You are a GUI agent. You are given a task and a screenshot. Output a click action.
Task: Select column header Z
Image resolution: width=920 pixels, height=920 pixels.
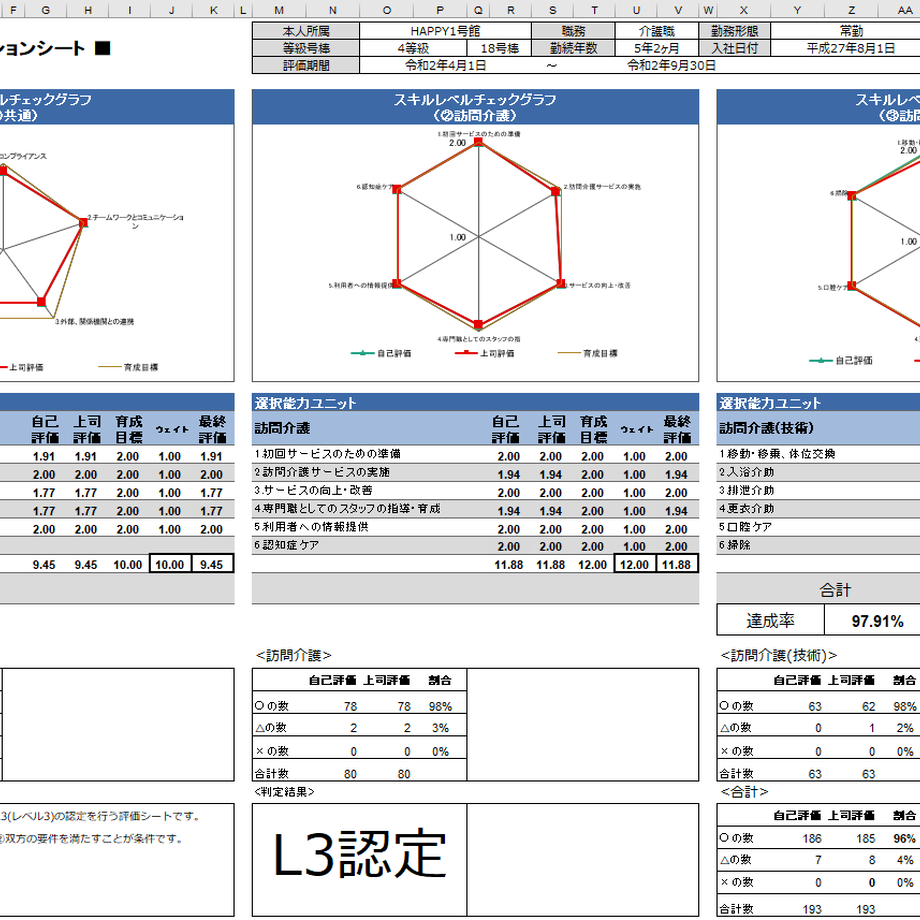[x=851, y=9]
